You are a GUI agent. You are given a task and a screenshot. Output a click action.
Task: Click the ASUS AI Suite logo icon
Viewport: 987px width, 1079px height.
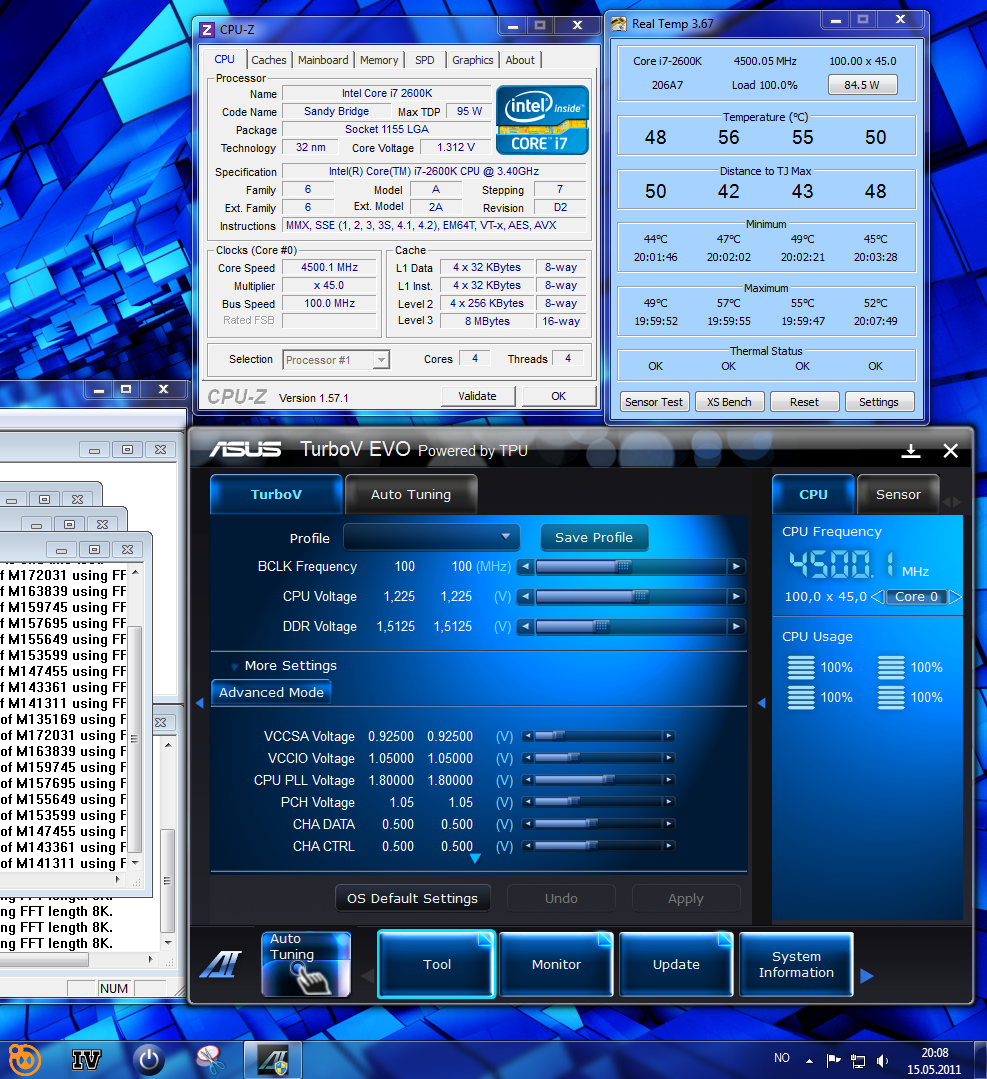[x=221, y=964]
